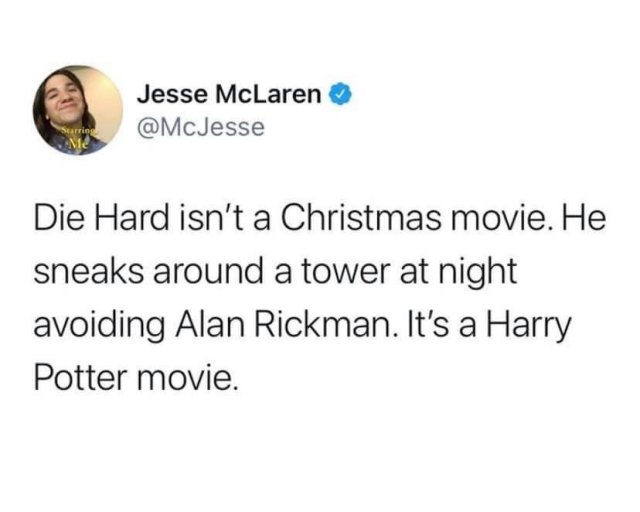
Task: Click "Harry" at end of third line
Action: point(527,327)
